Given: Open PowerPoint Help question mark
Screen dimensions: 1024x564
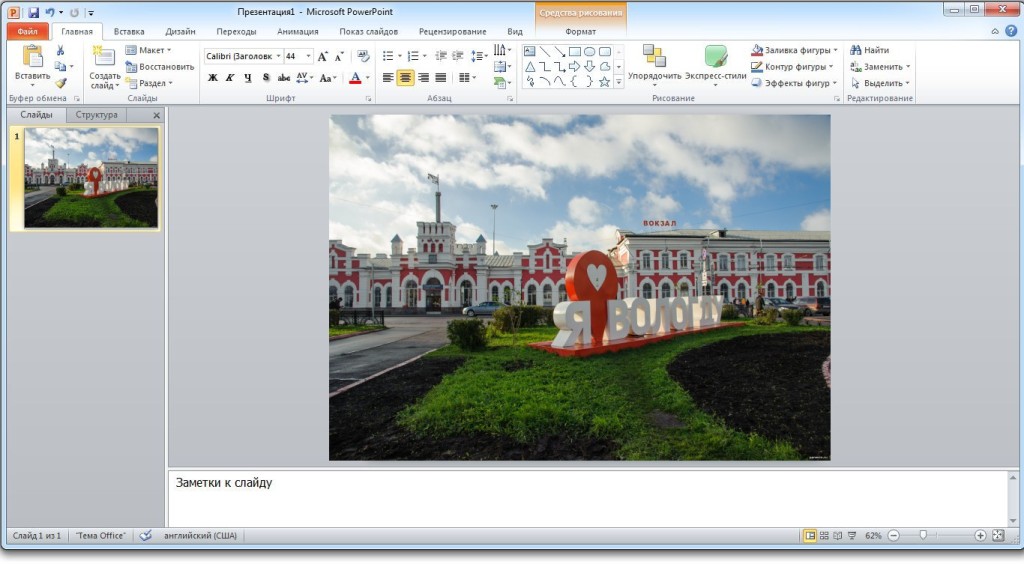Looking at the screenshot, I should 1010,31.
